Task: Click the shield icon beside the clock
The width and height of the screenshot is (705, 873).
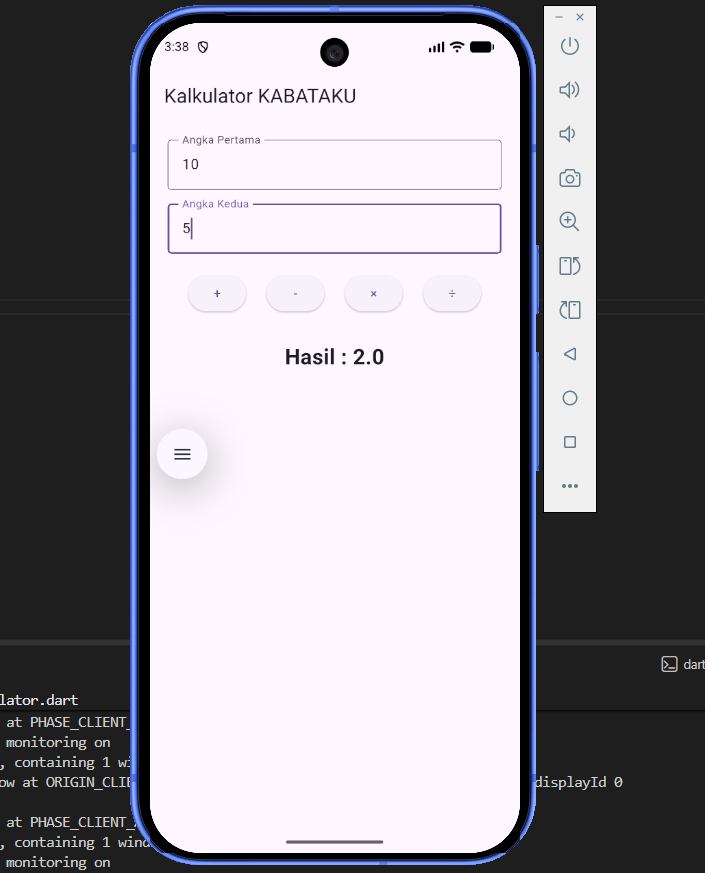Action: 203,47
